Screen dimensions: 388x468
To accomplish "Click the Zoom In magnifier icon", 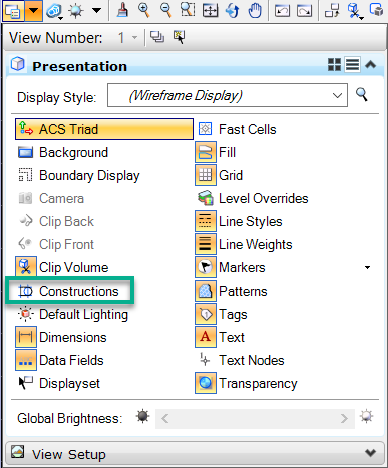I will coord(144,10).
